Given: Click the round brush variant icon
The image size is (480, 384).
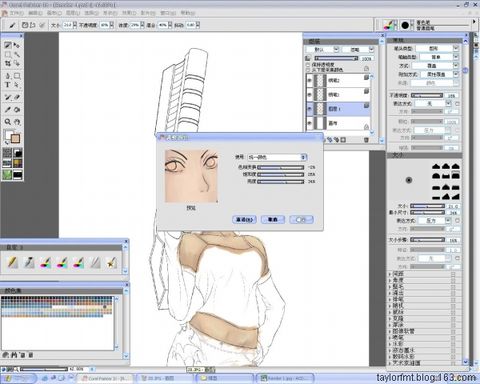Looking at the screenshot, I should tap(405, 25).
